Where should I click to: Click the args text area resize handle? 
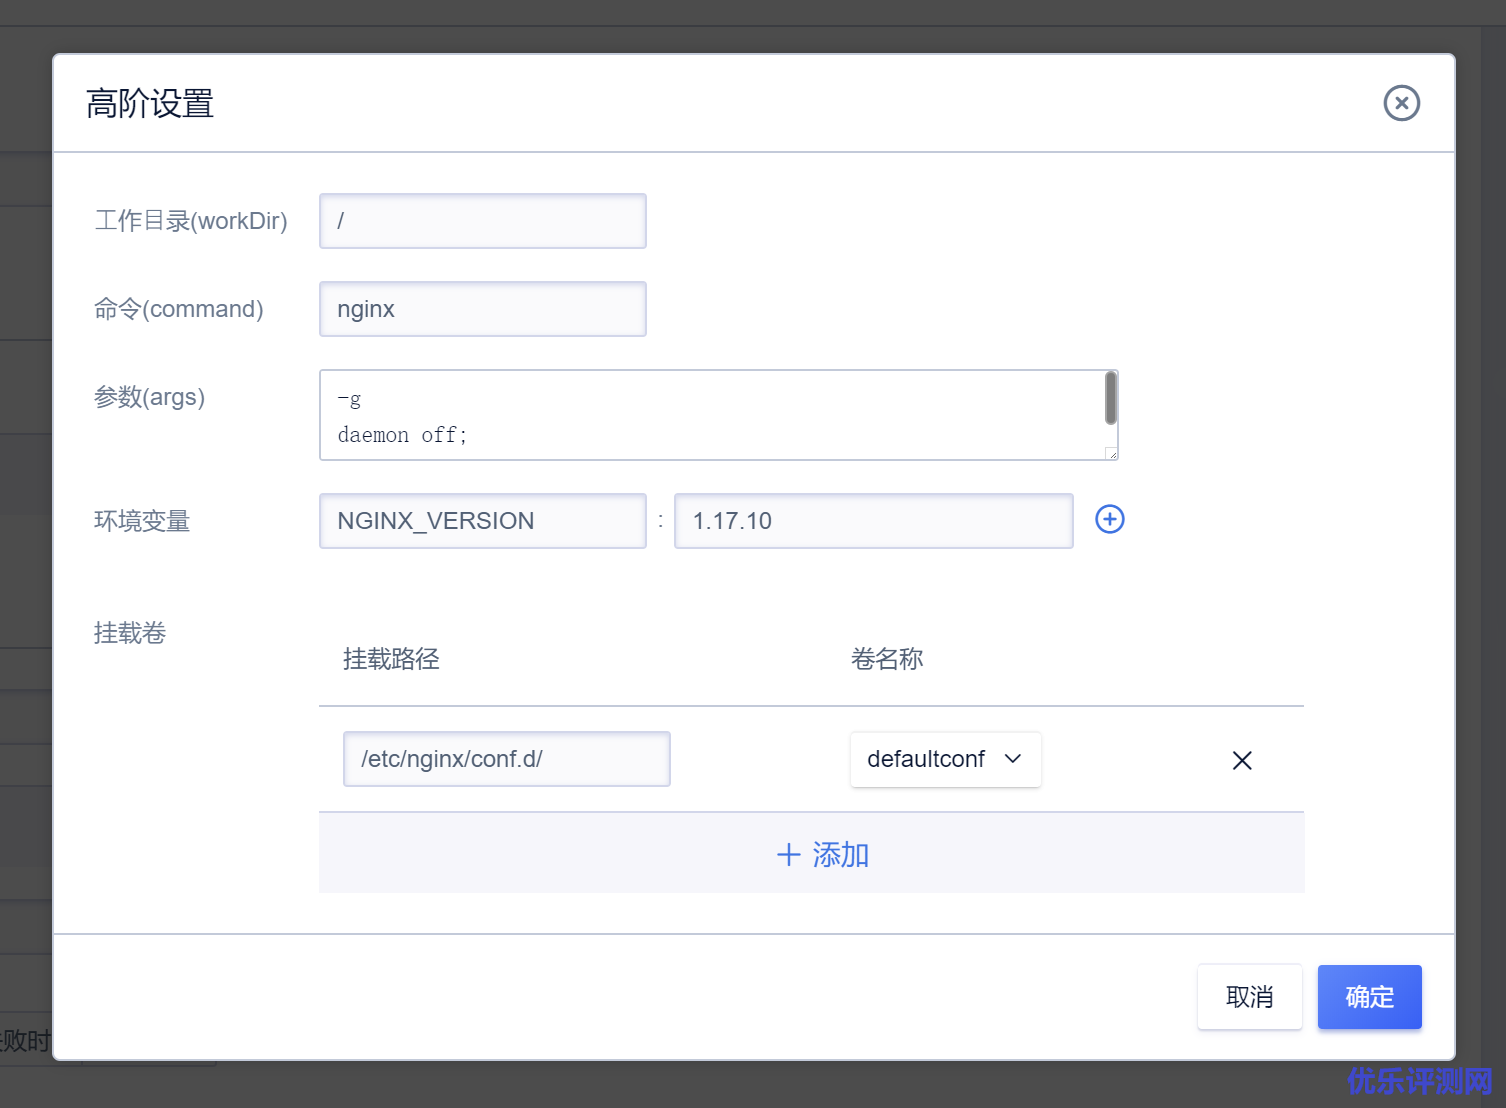(1111, 454)
